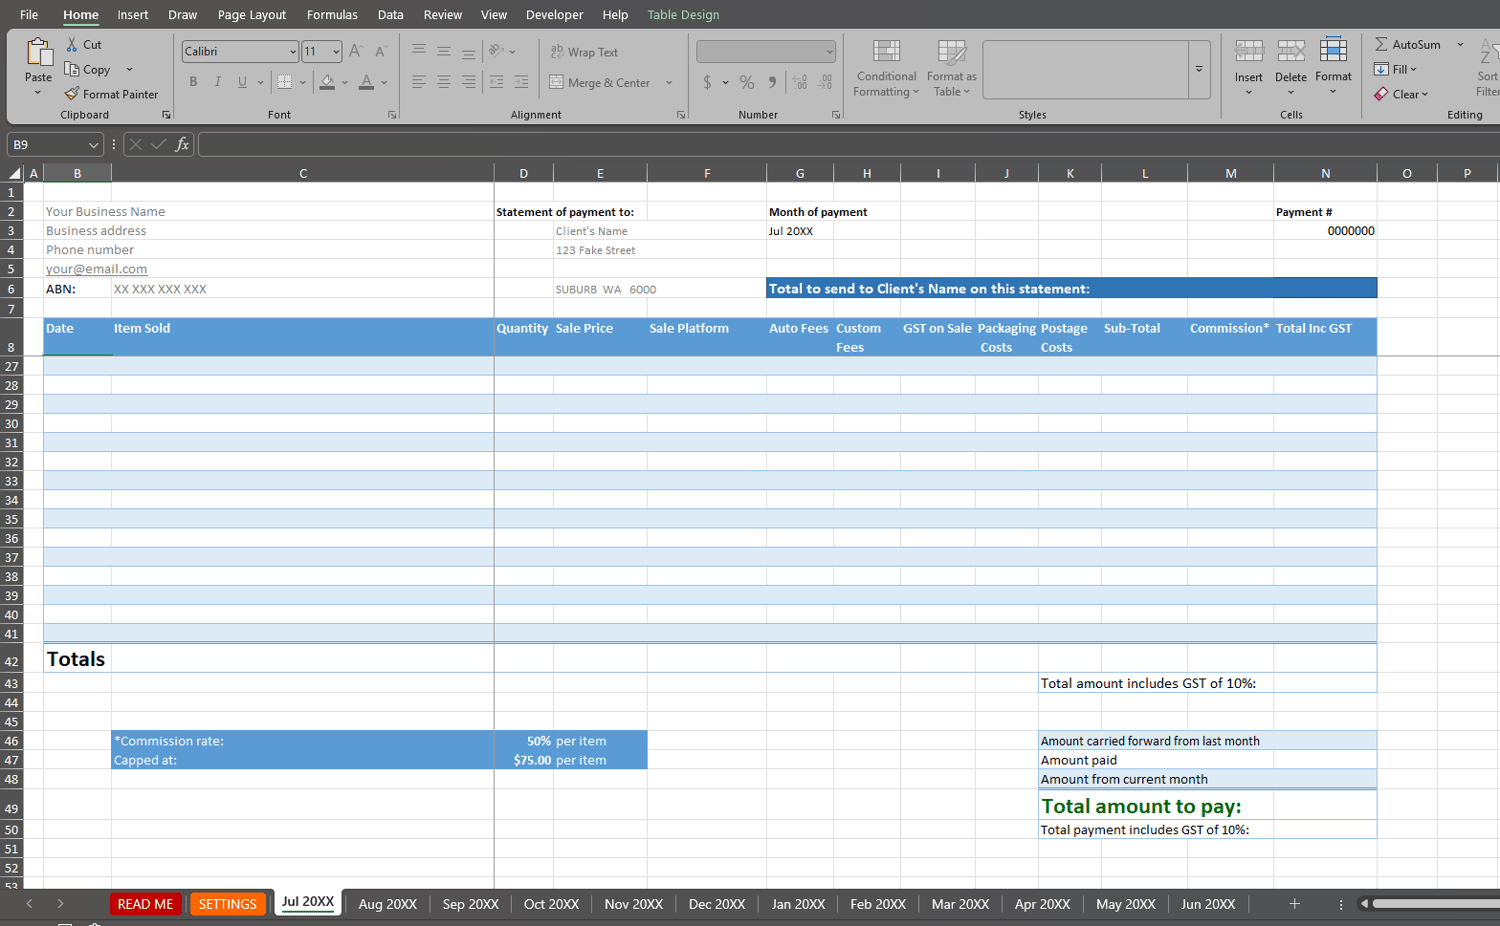The width and height of the screenshot is (1500, 926).
Task: Toggle Italic formatting
Action: pos(218,82)
